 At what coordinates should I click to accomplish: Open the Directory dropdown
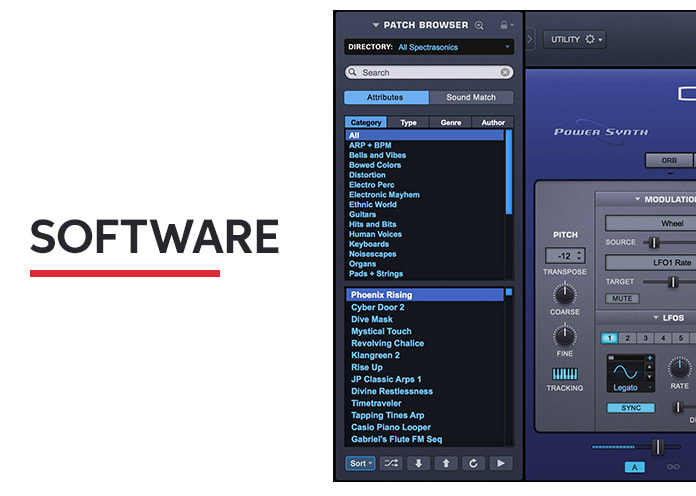pyautogui.click(x=429, y=47)
